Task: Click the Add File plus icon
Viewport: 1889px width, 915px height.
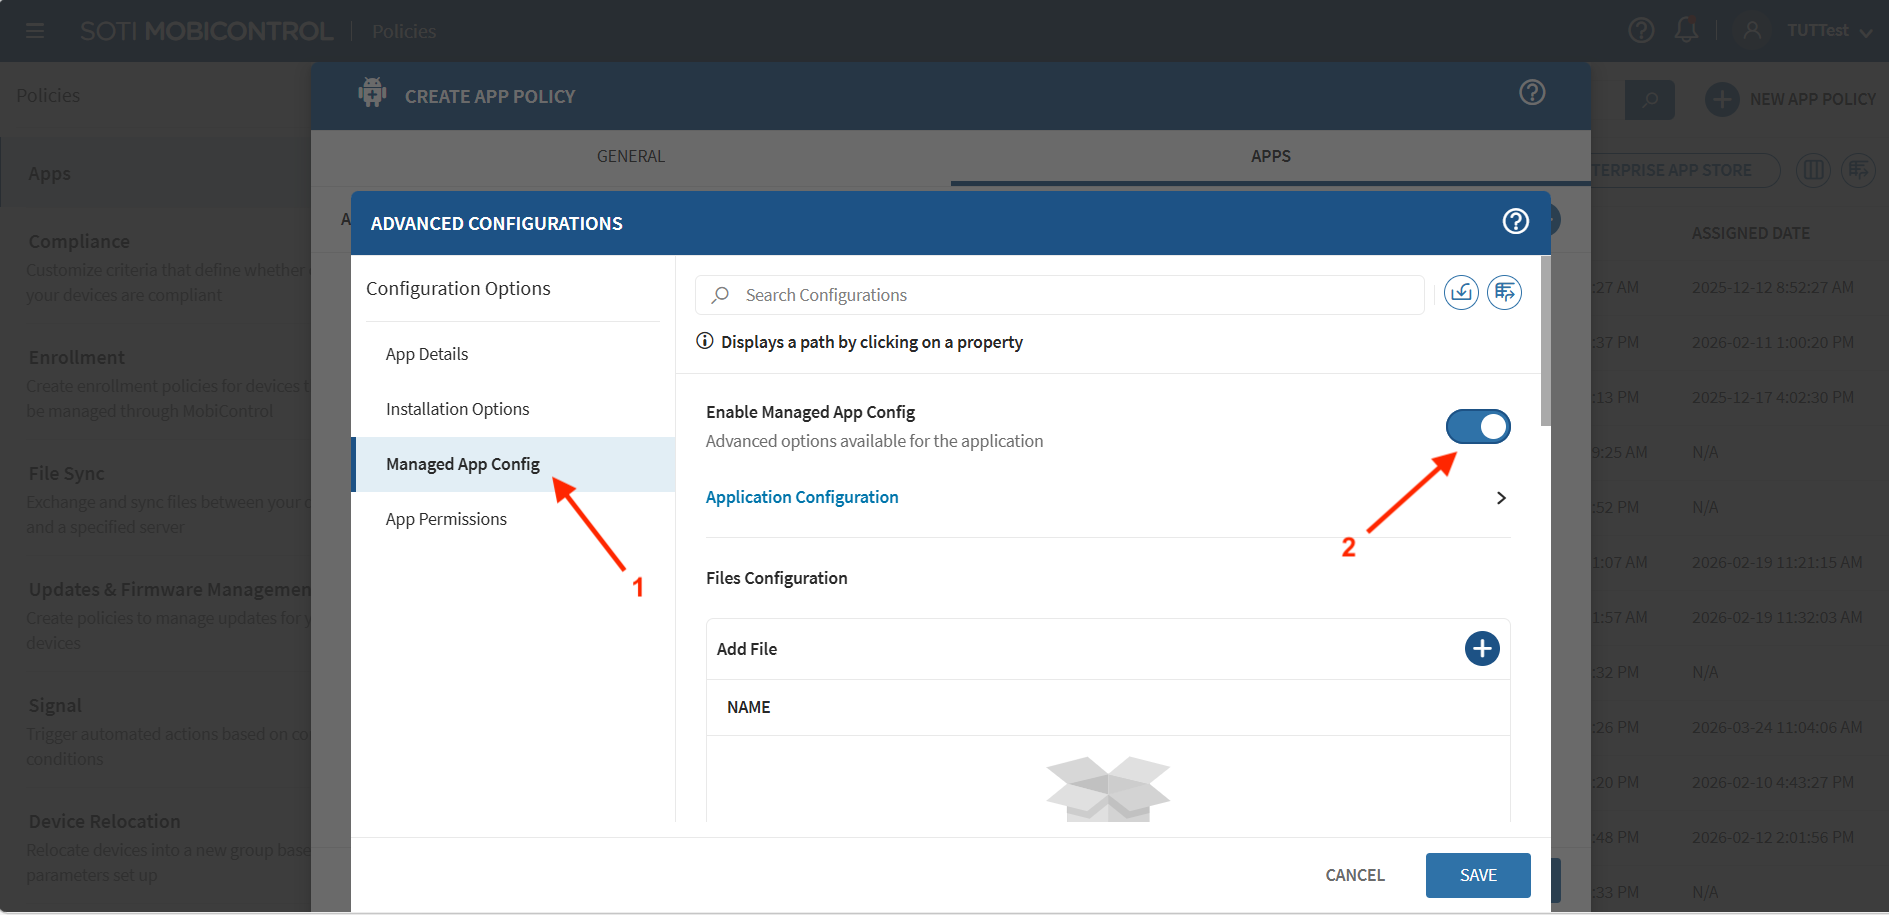Action: pyautogui.click(x=1481, y=649)
